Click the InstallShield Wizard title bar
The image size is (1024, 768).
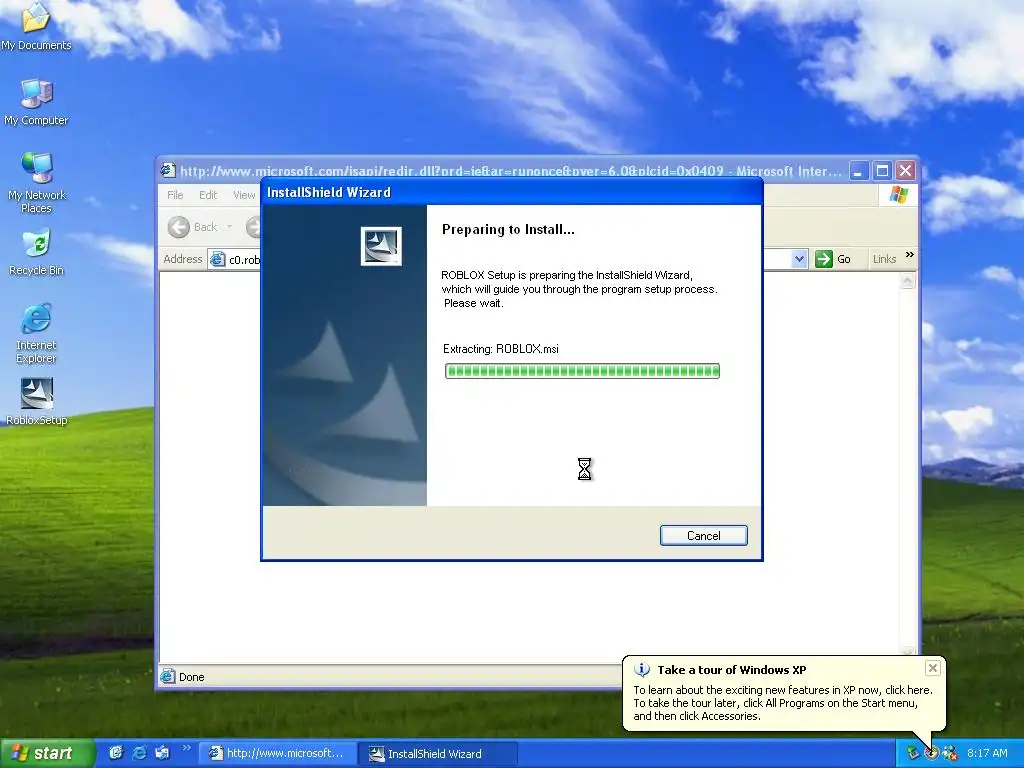(x=512, y=192)
